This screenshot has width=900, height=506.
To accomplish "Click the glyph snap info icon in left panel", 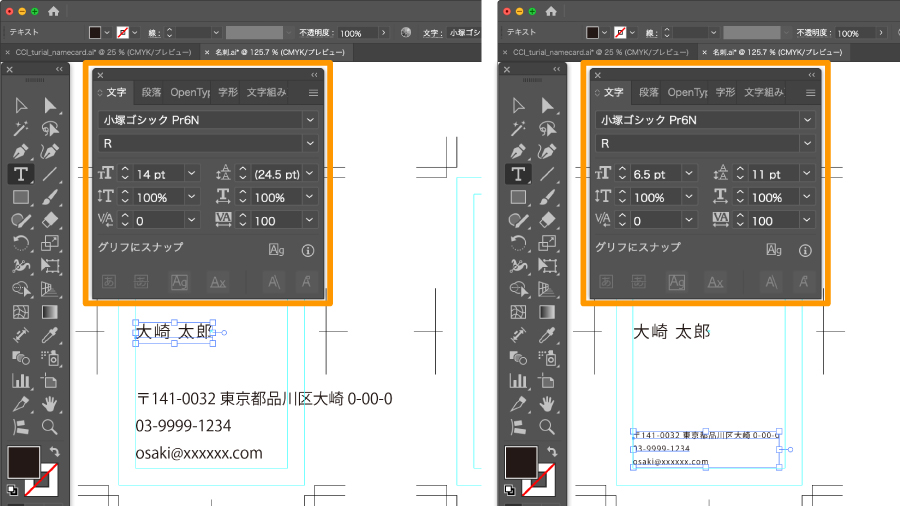I will [308, 251].
